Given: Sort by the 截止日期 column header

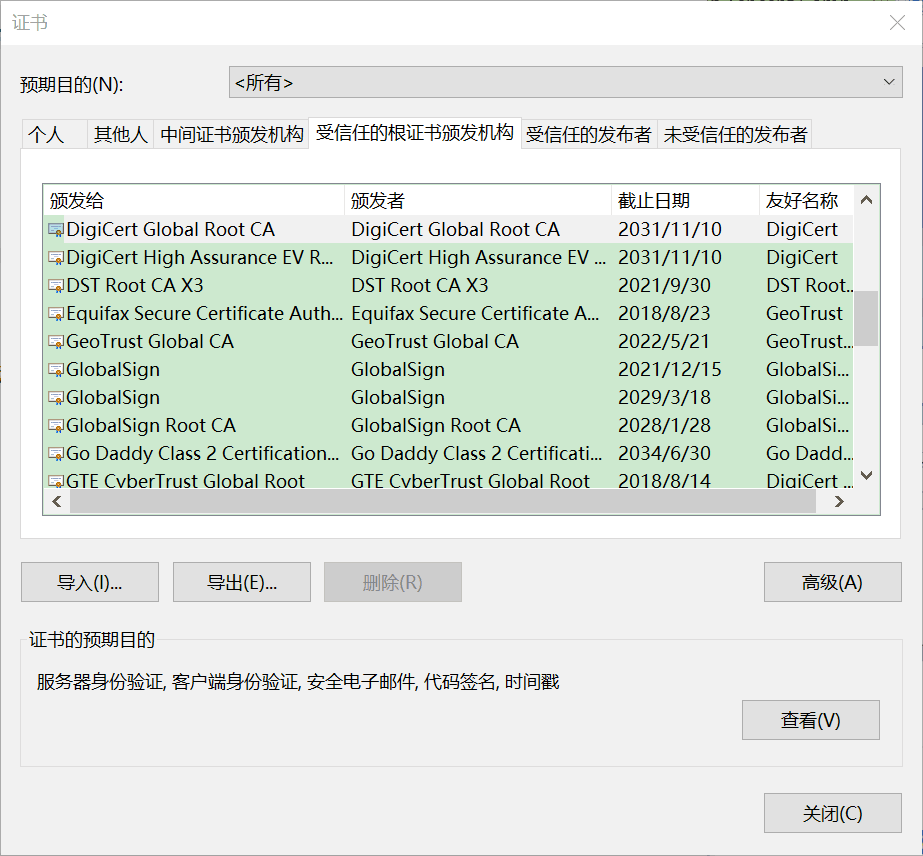Looking at the screenshot, I should [x=686, y=201].
